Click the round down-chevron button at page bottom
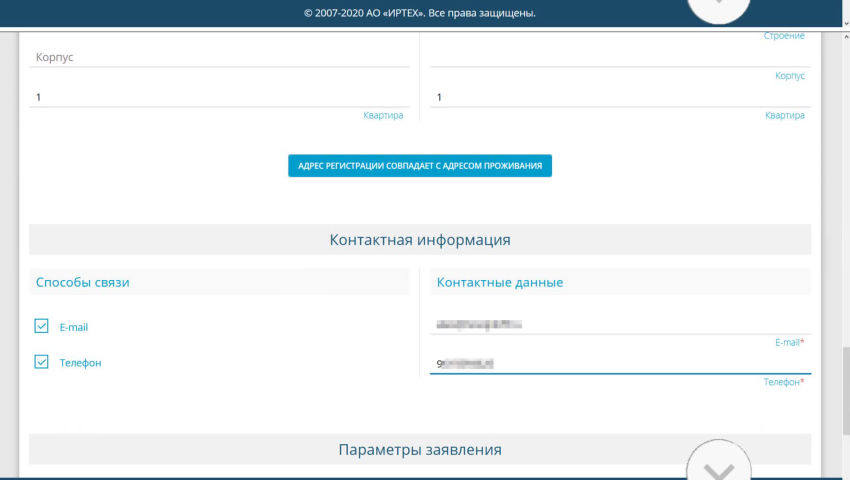The image size is (850, 480). [x=719, y=466]
